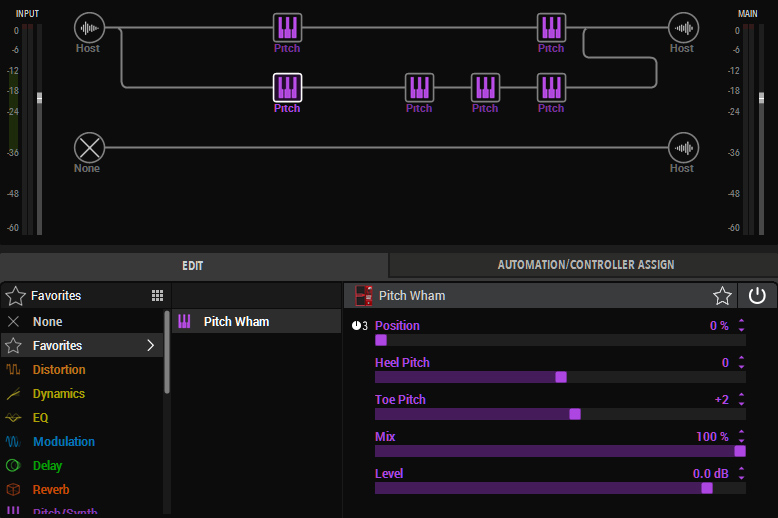Click the upper Host output block
This screenshot has width=778, height=518.
coord(683,27)
